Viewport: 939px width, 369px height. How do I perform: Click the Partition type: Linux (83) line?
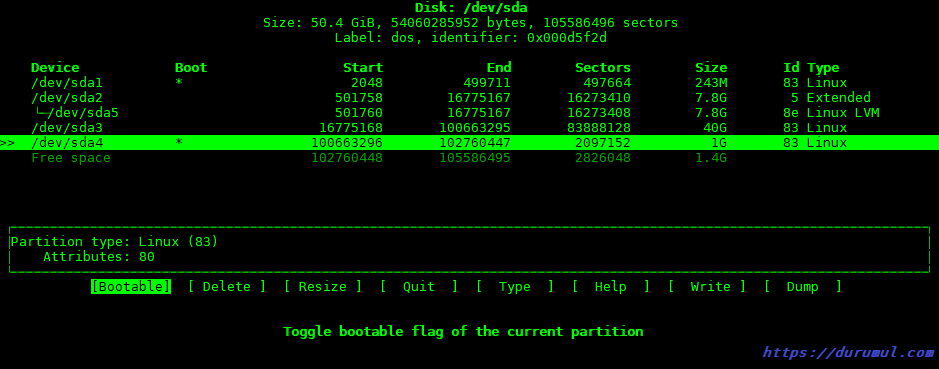click(x=114, y=242)
